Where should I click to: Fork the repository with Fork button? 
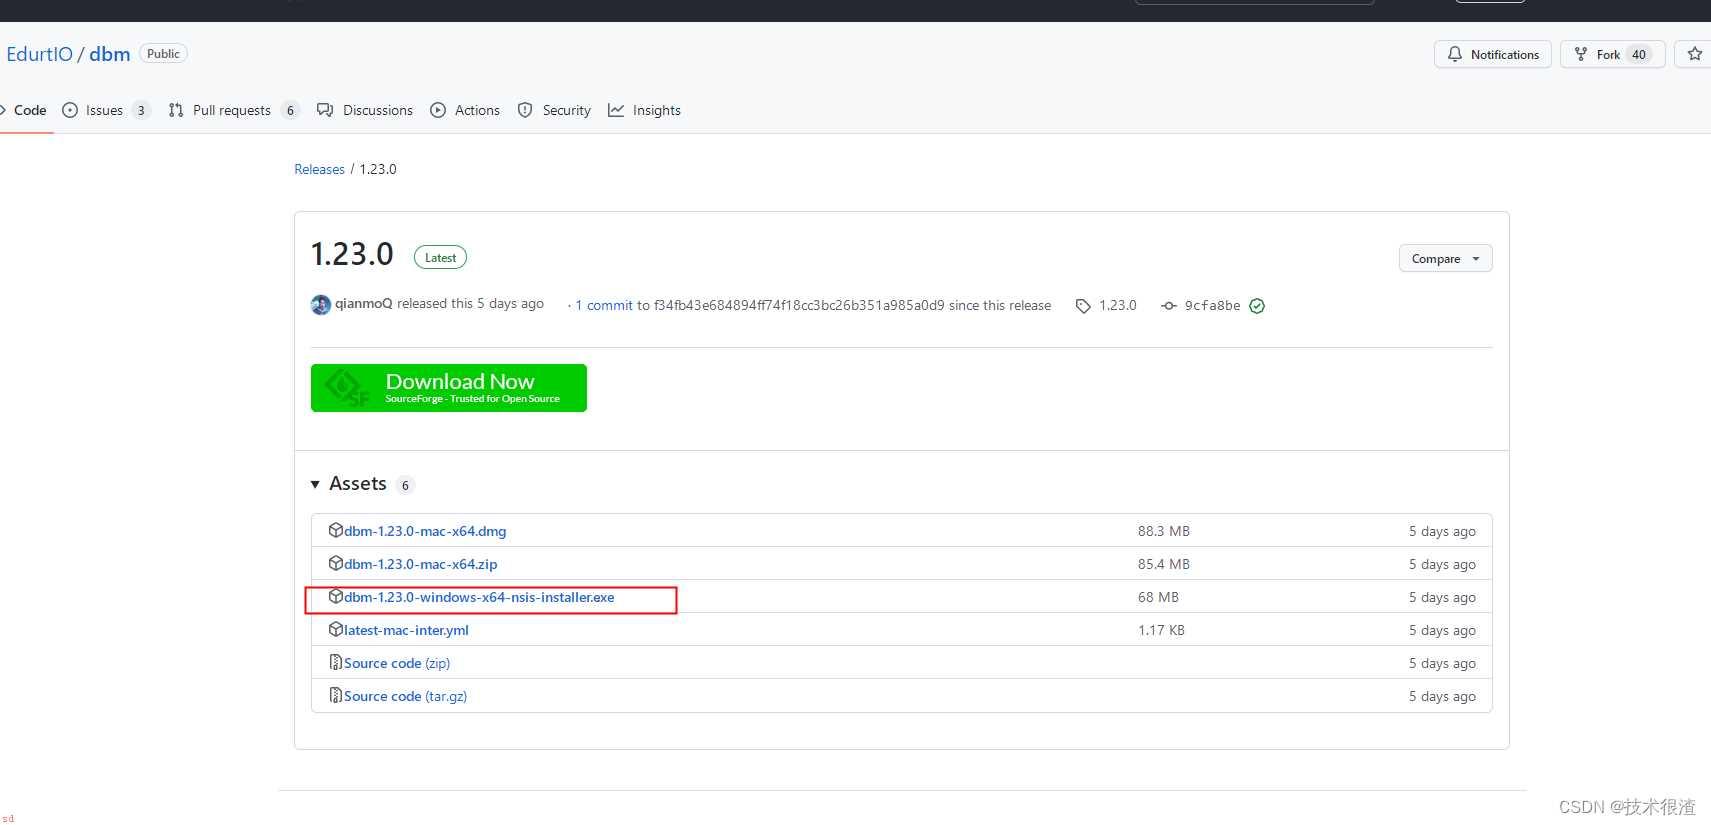[x=1612, y=54]
